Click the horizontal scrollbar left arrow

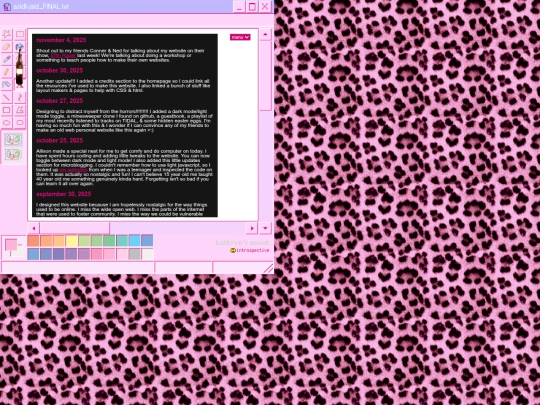coord(33,228)
